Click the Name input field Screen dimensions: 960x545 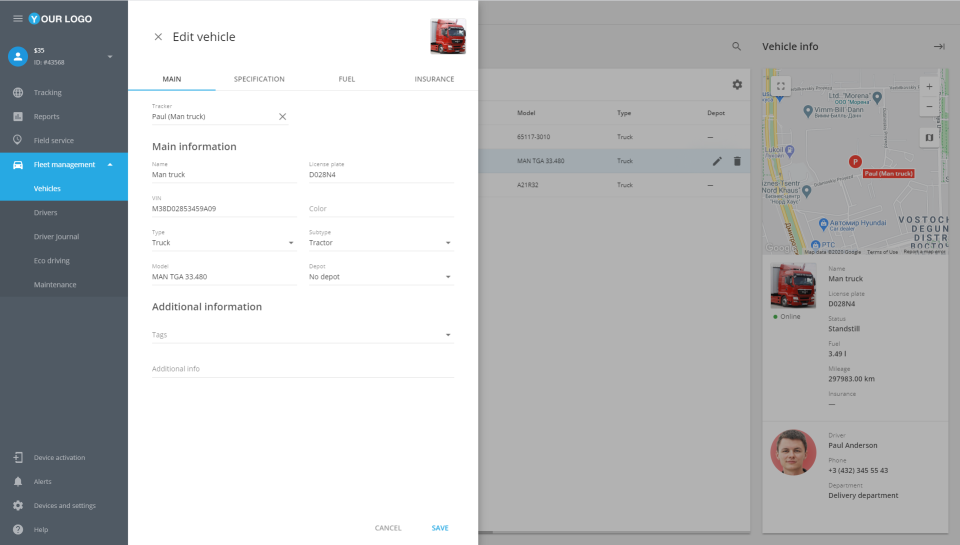click(x=224, y=175)
